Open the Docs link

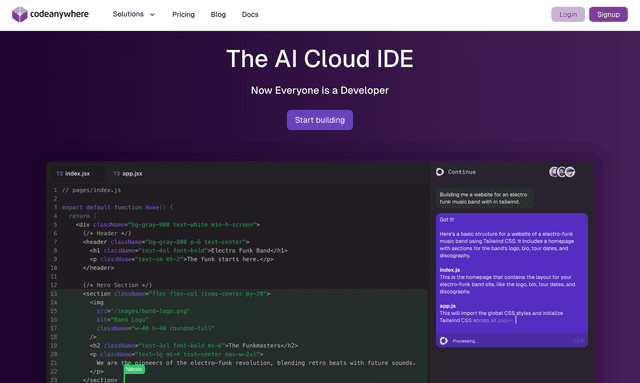[x=250, y=15]
